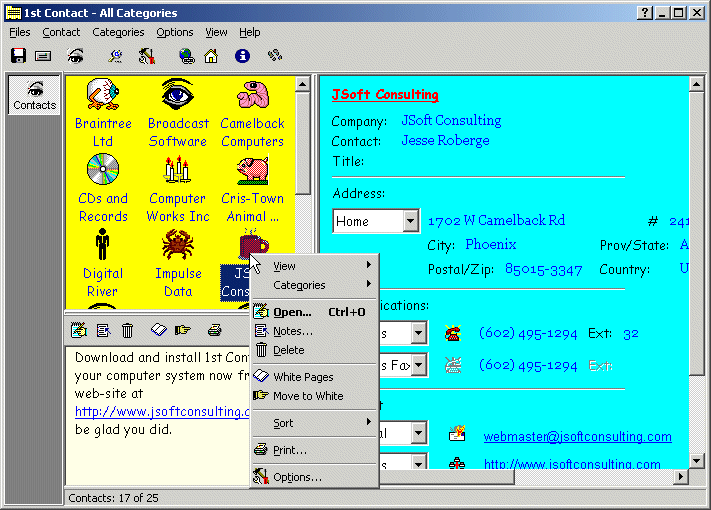Choose Notes... from context menu
The image size is (711, 510).
pos(314,331)
